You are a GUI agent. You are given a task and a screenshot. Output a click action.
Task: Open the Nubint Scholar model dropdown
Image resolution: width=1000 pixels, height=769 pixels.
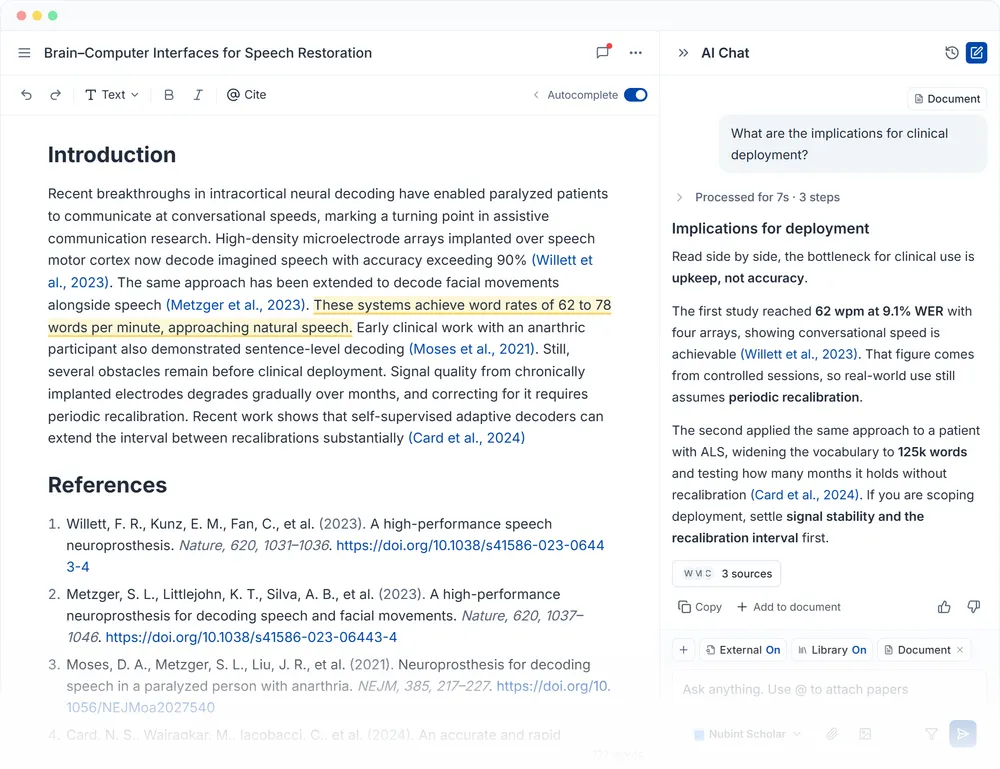(x=747, y=734)
